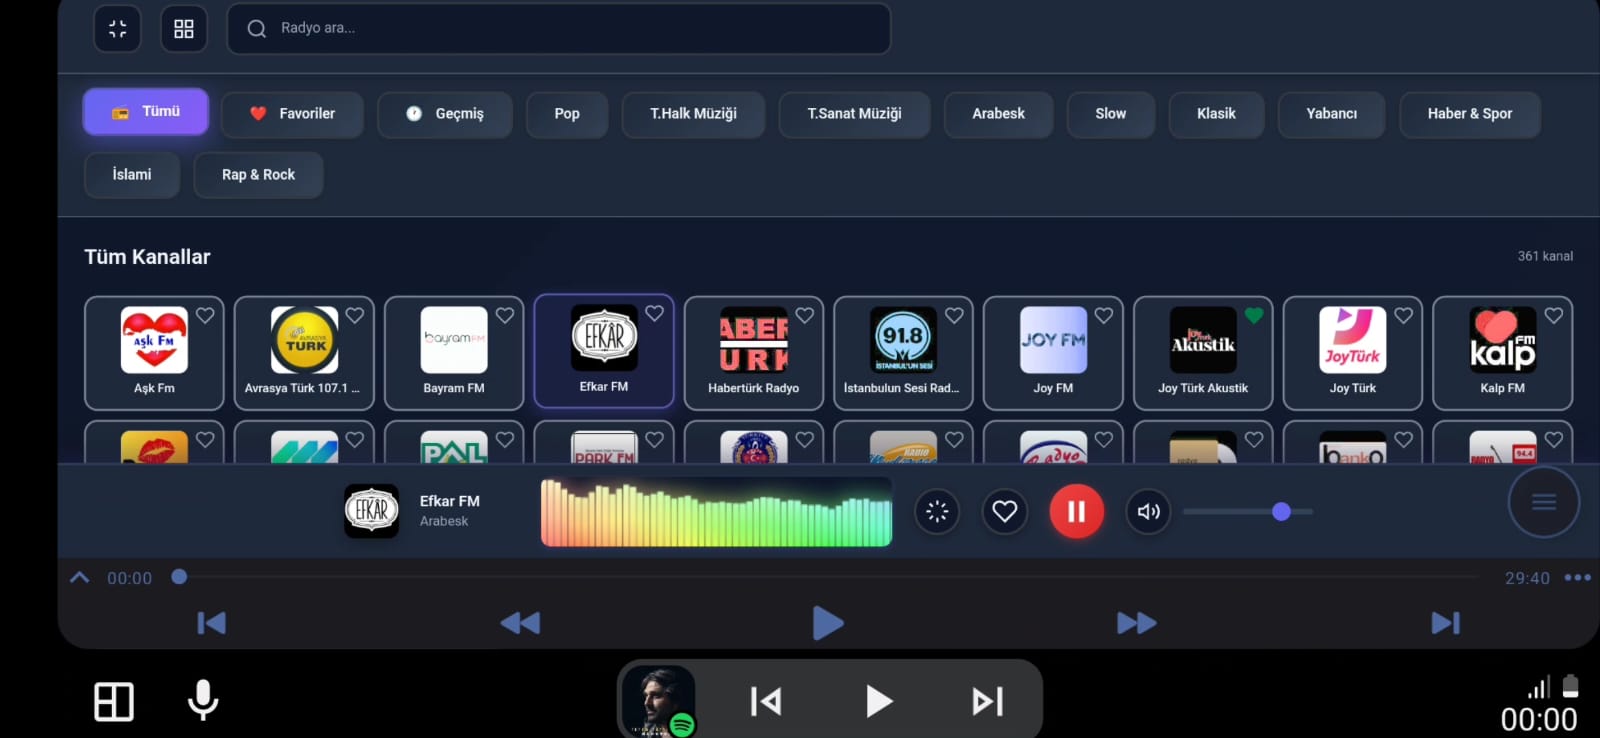Rewind with the double-left arrows
Screen dimensions: 1600x738
pyautogui.click(x=520, y=623)
